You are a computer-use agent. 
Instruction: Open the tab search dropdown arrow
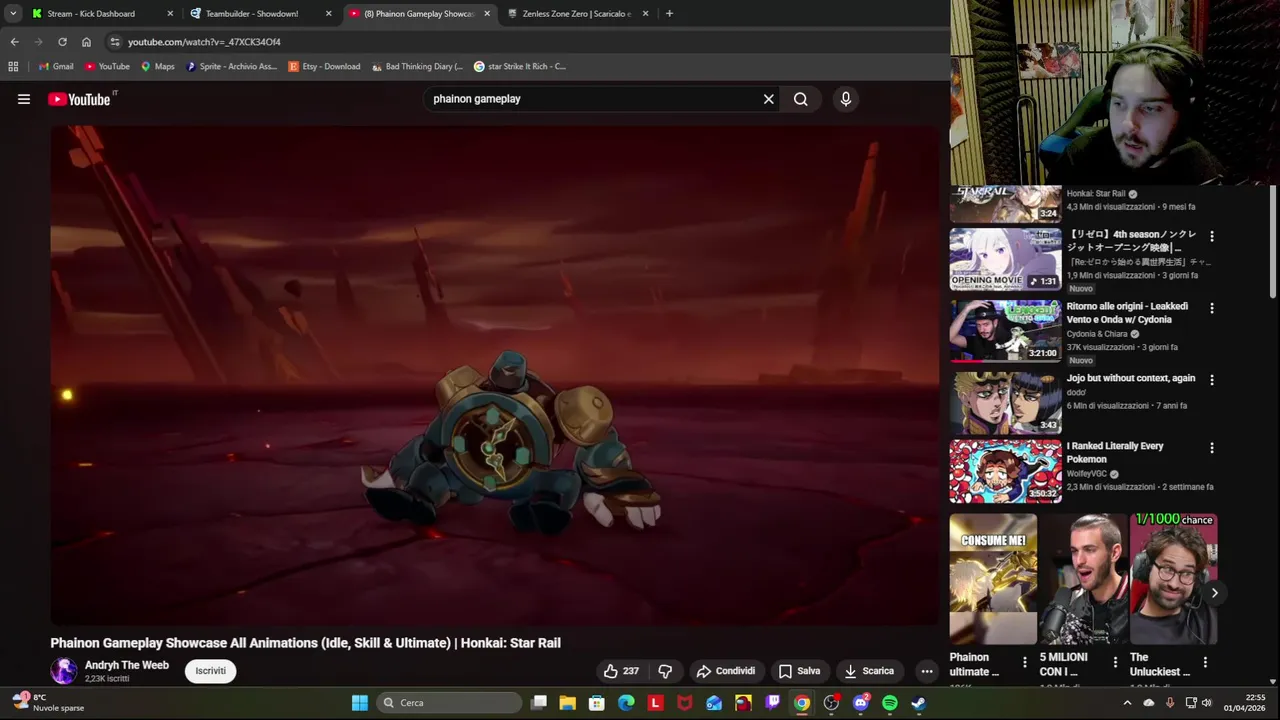(13, 14)
